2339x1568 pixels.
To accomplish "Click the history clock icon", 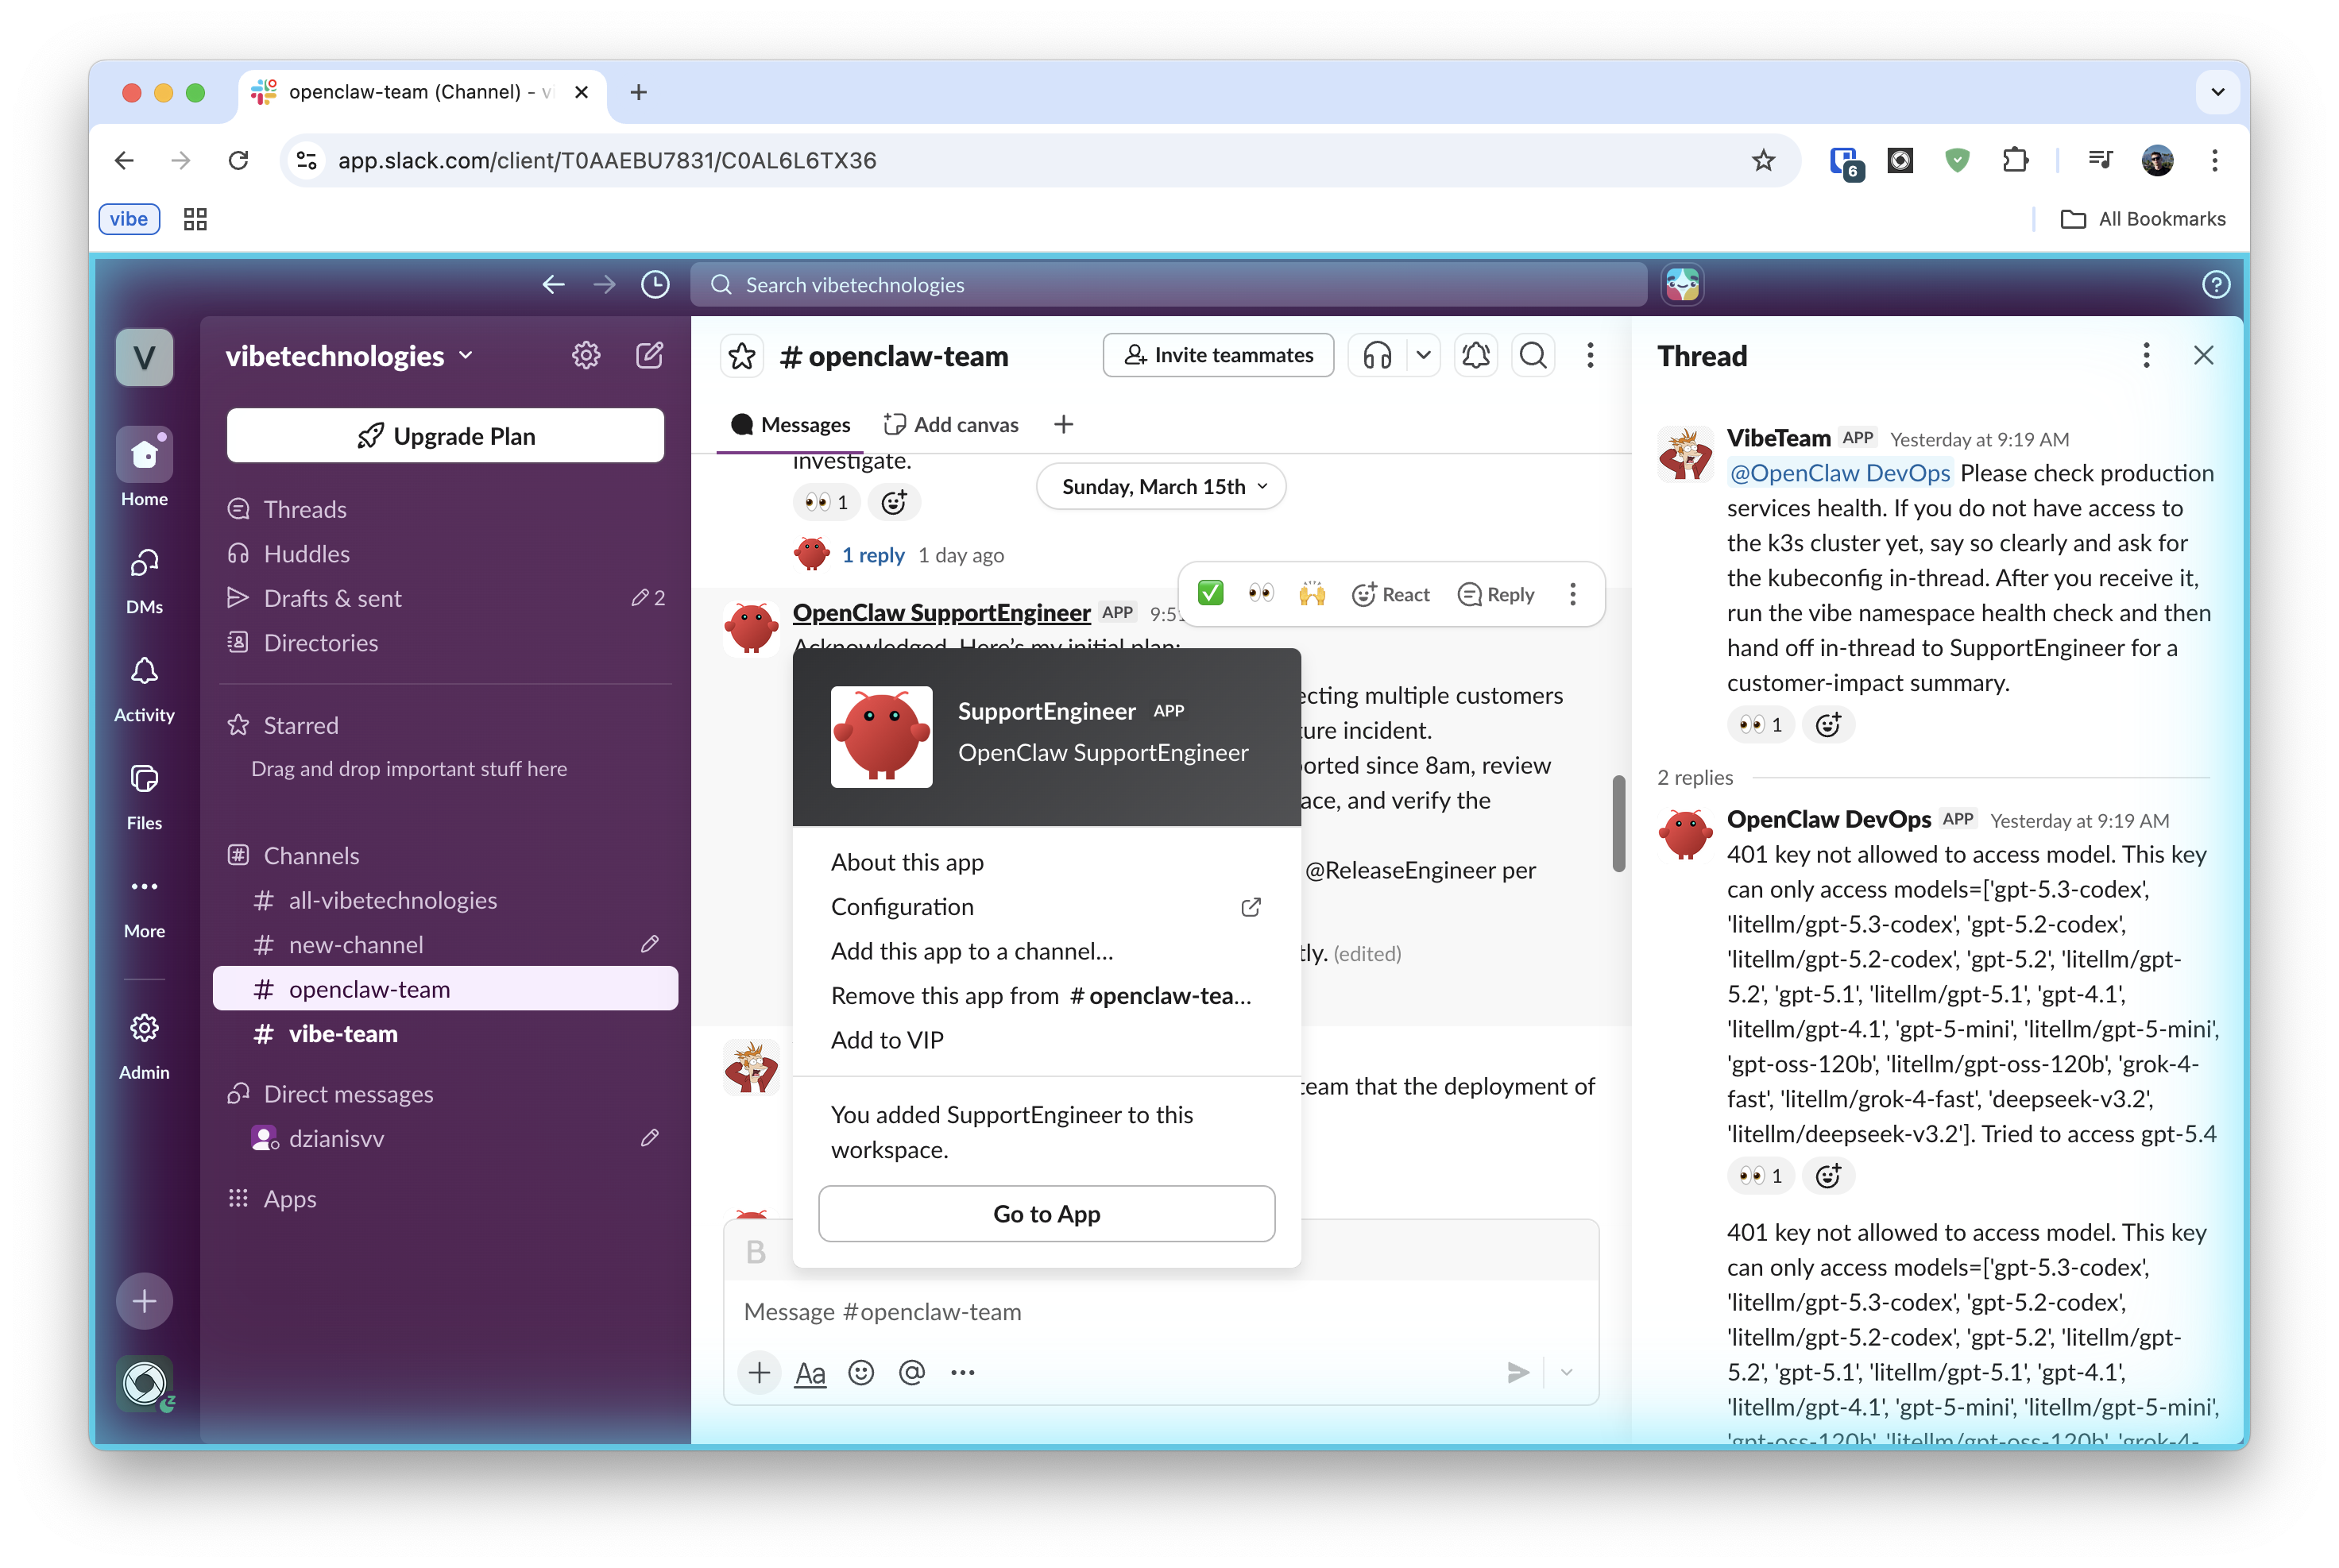I will pos(655,285).
